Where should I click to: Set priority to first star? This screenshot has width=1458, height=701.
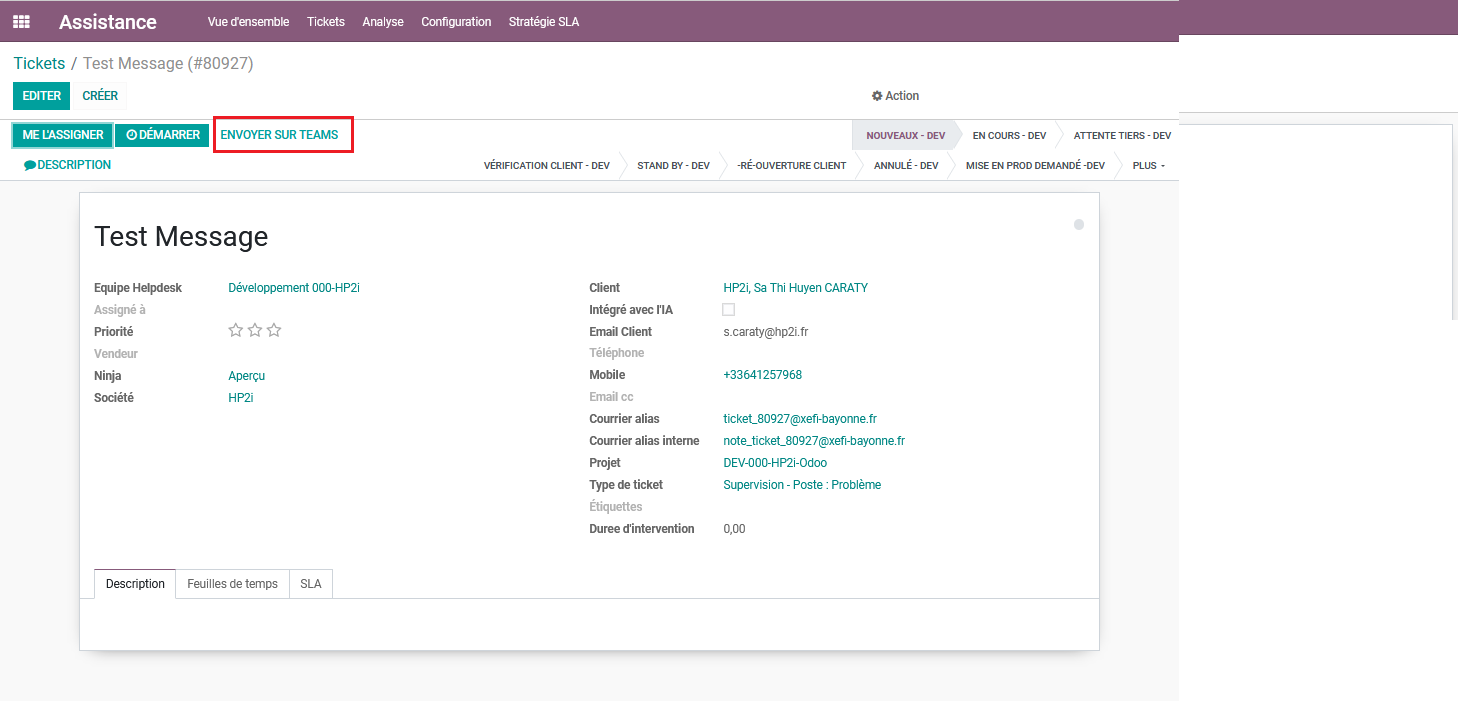[x=236, y=330]
